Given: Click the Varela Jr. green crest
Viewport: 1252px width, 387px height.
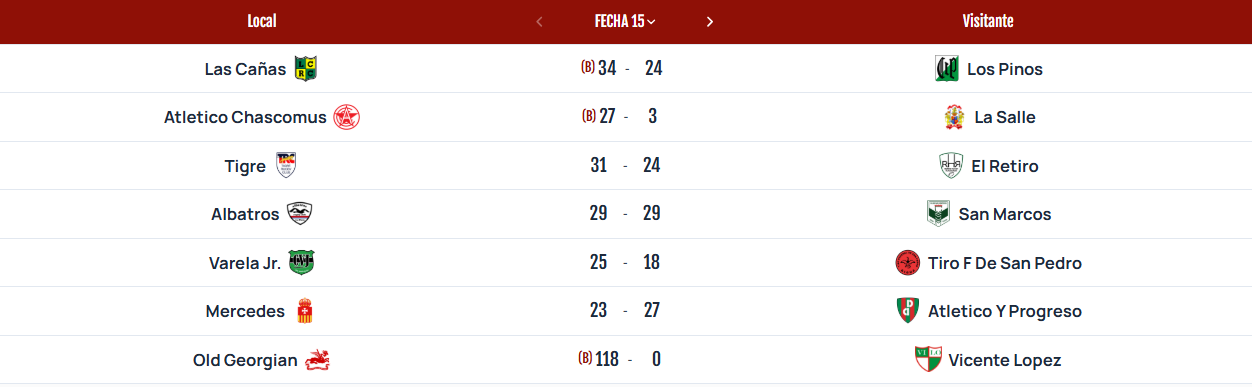Looking at the screenshot, I should (x=301, y=263).
